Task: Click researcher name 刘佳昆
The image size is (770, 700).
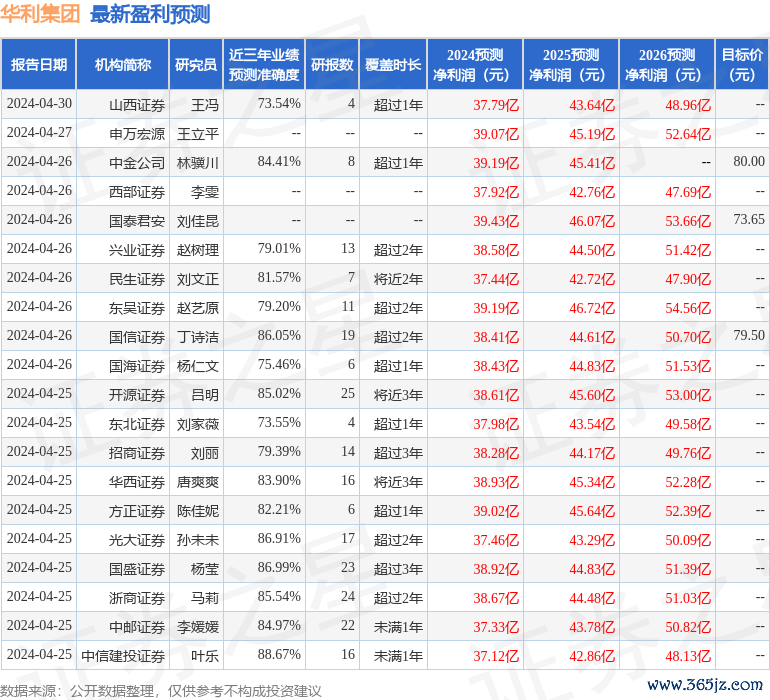Action: tap(198, 221)
